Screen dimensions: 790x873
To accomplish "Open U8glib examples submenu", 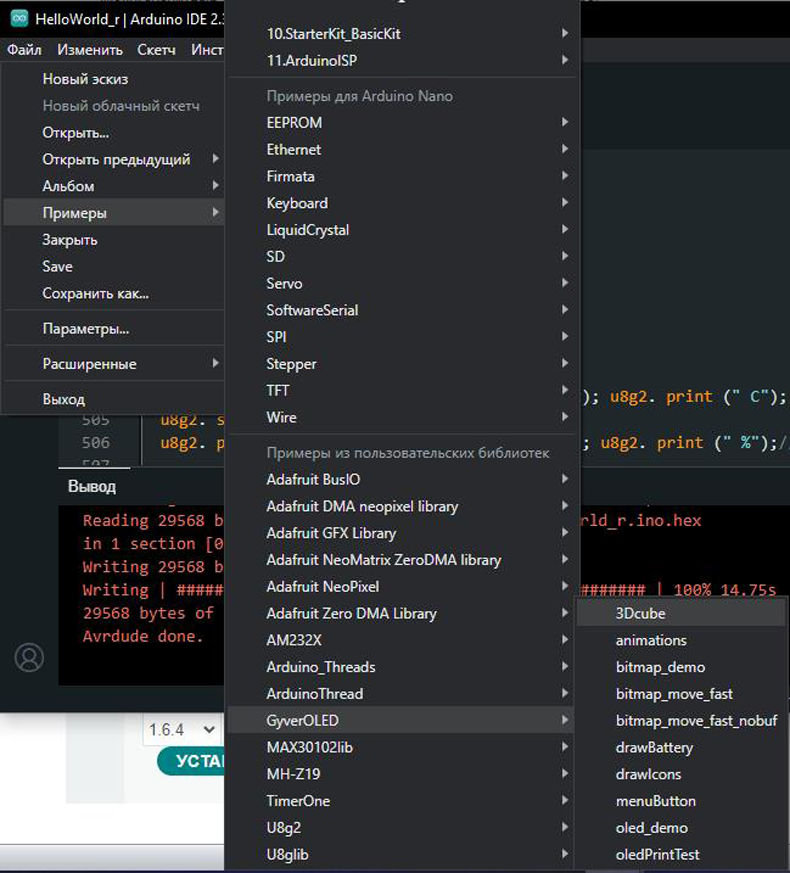I will click(402, 854).
